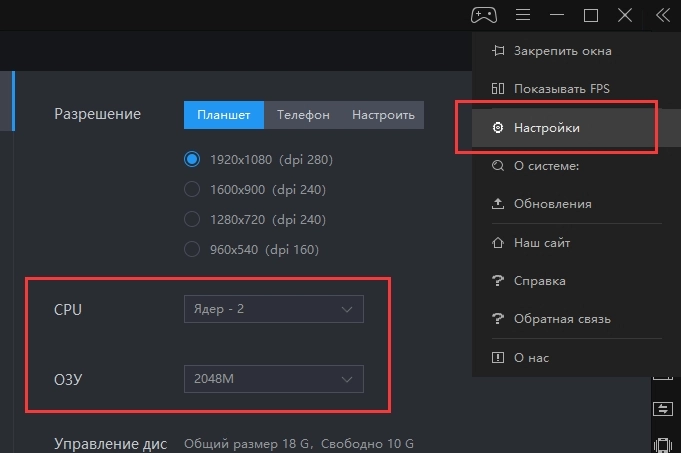Expand the CPU Ядер - 2 dropdown
681x453 pixels.
274,309
